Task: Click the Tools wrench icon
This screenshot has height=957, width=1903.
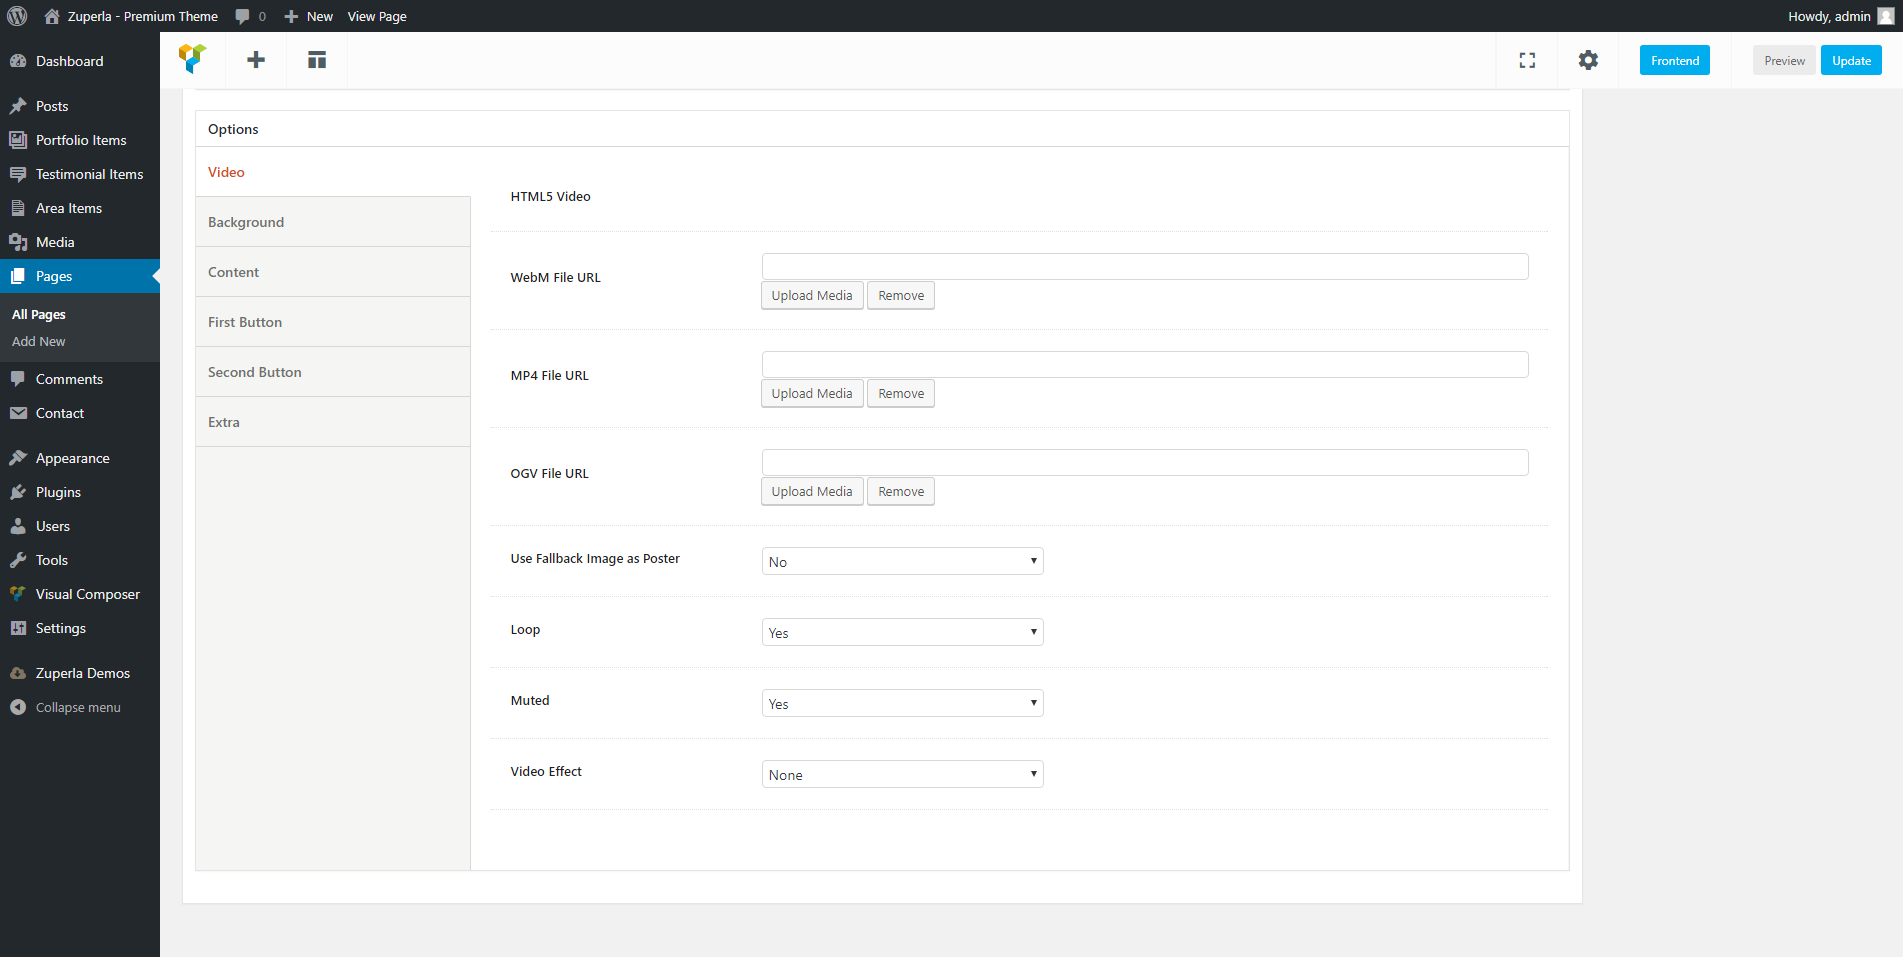Action: point(18,560)
